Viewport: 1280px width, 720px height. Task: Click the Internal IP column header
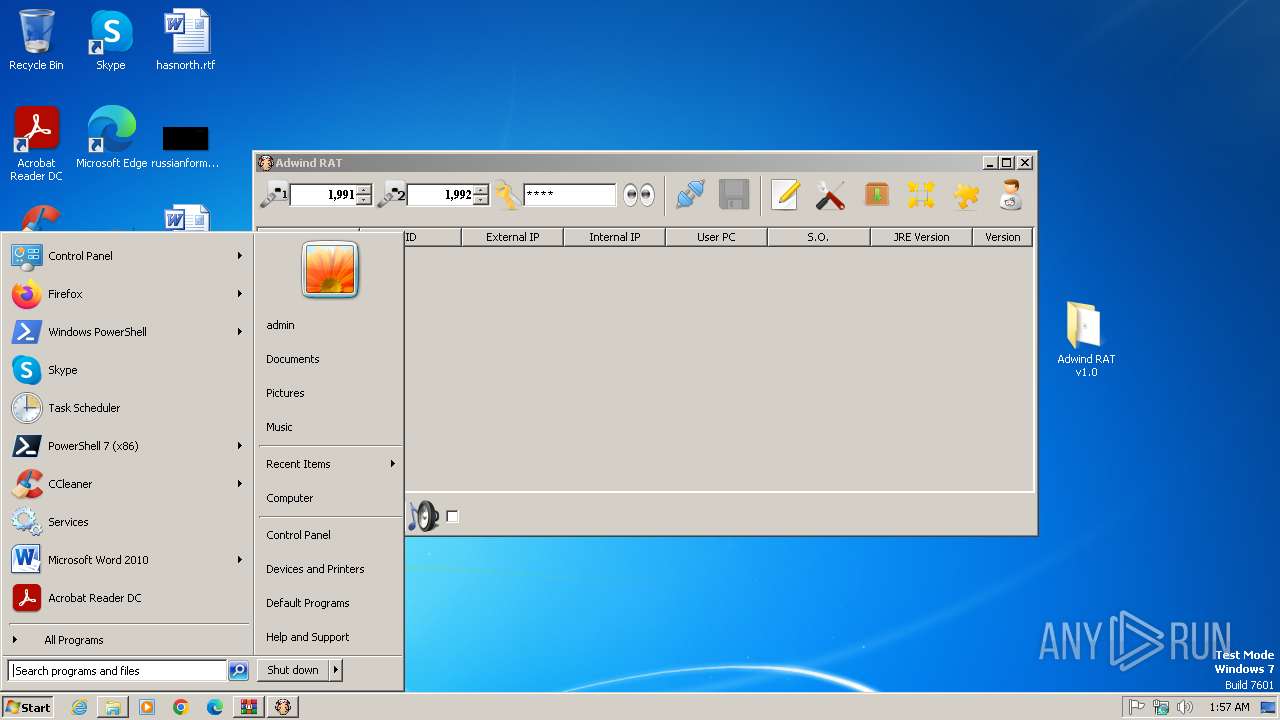click(x=614, y=237)
